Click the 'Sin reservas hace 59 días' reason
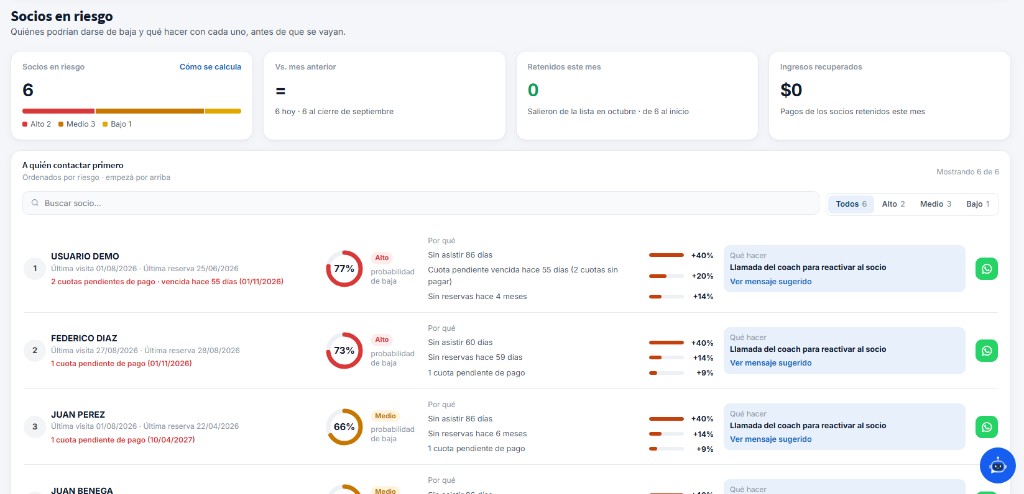The height and width of the screenshot is (494, 1024). pos(475,357)
